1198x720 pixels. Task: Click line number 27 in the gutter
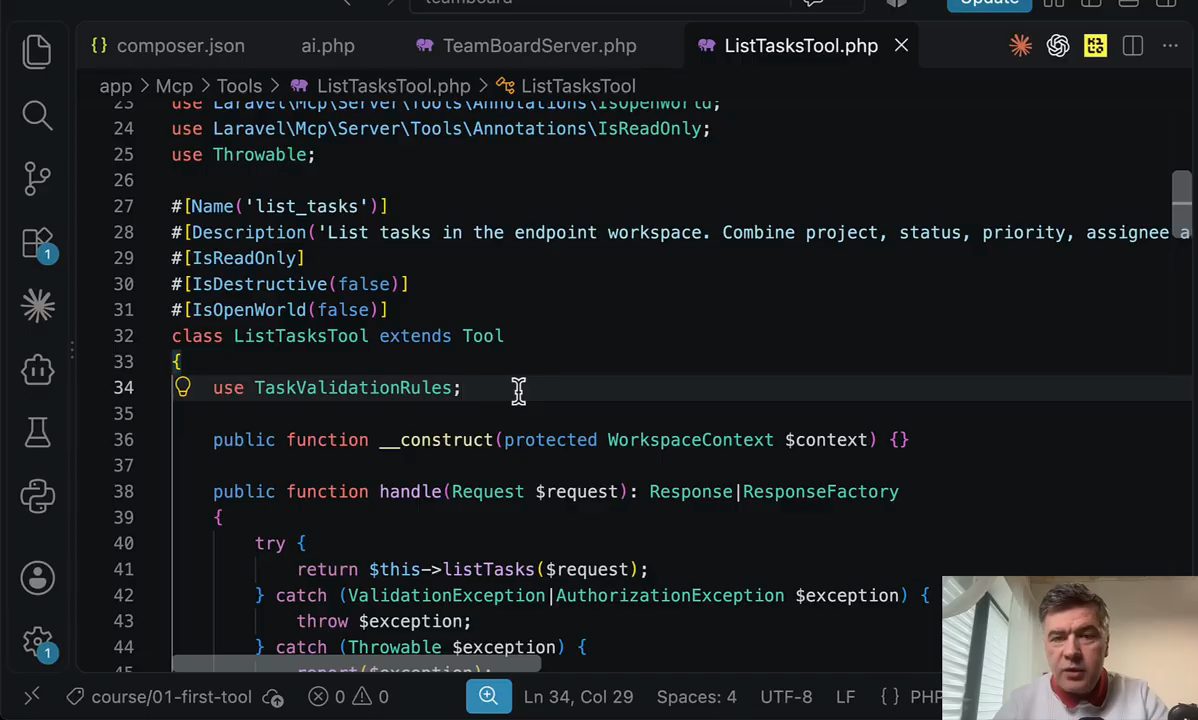pos(123,206)
